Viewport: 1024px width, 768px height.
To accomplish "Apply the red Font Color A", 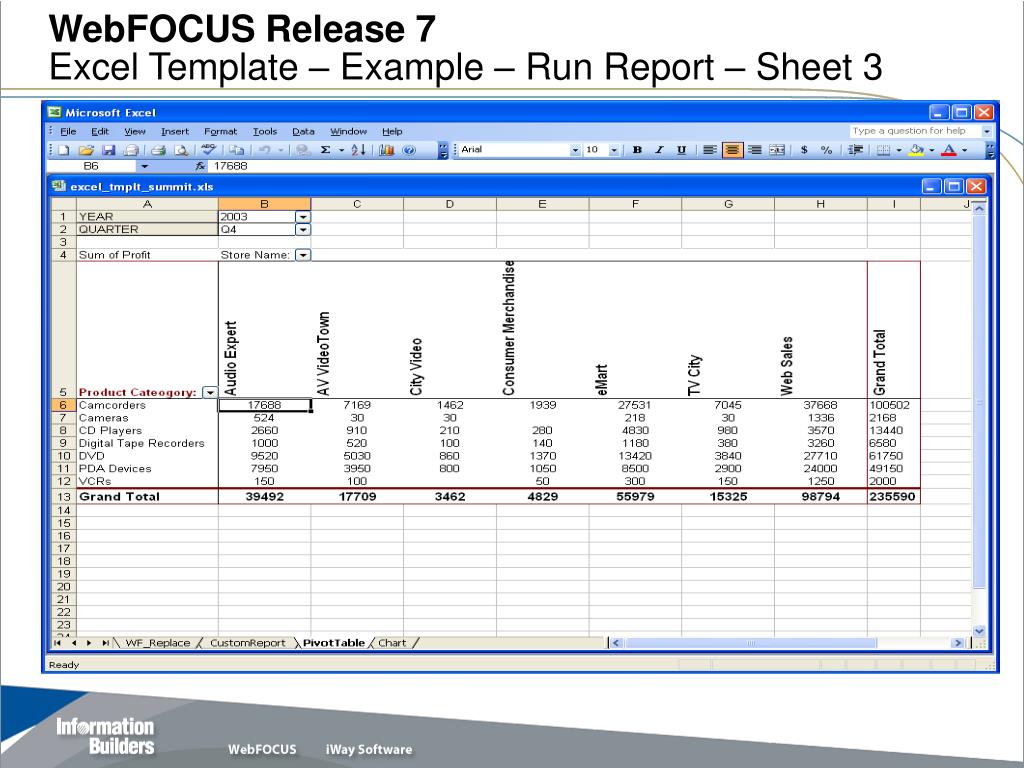I will click(x=949, y=150).
